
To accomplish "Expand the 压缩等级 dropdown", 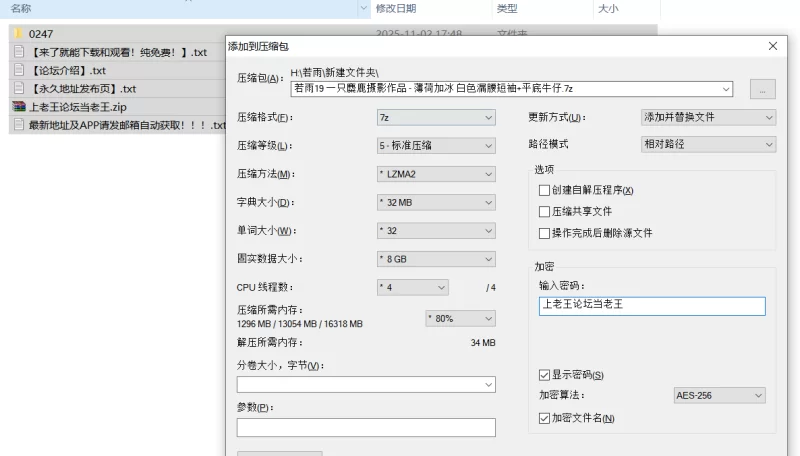I will point(435,146).
